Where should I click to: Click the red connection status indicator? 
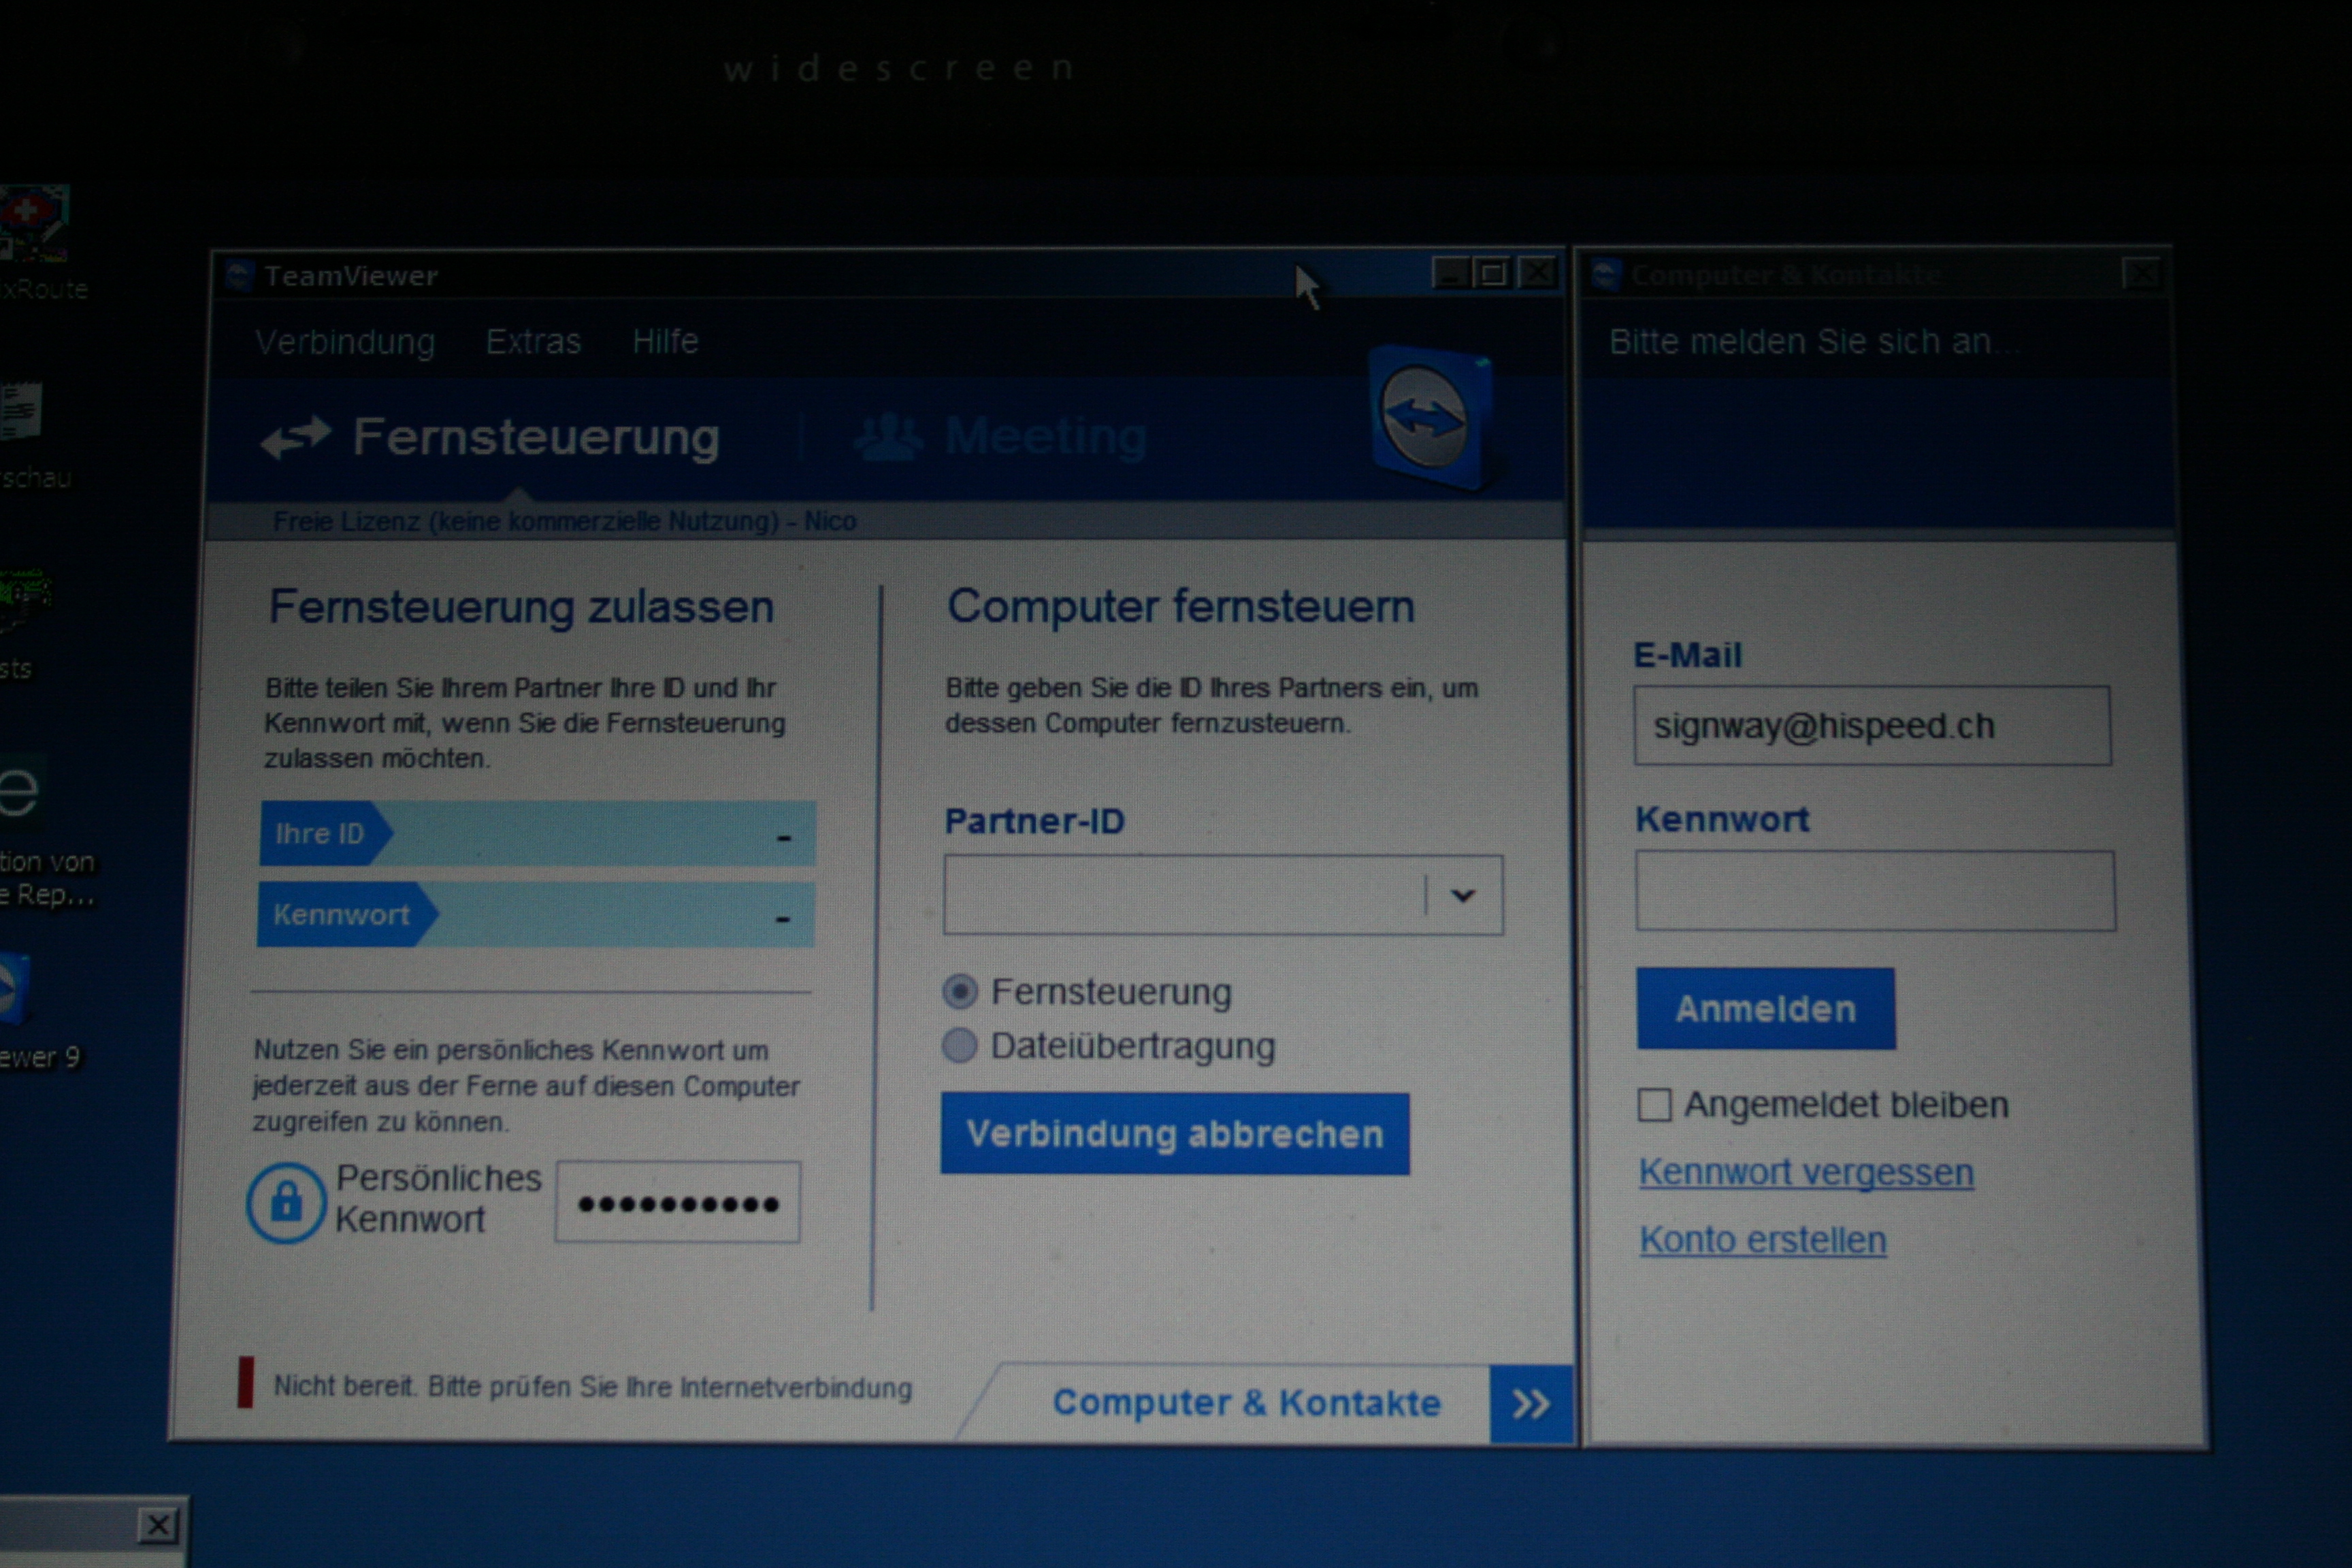pyautogui.click(x=245, y=1383)
